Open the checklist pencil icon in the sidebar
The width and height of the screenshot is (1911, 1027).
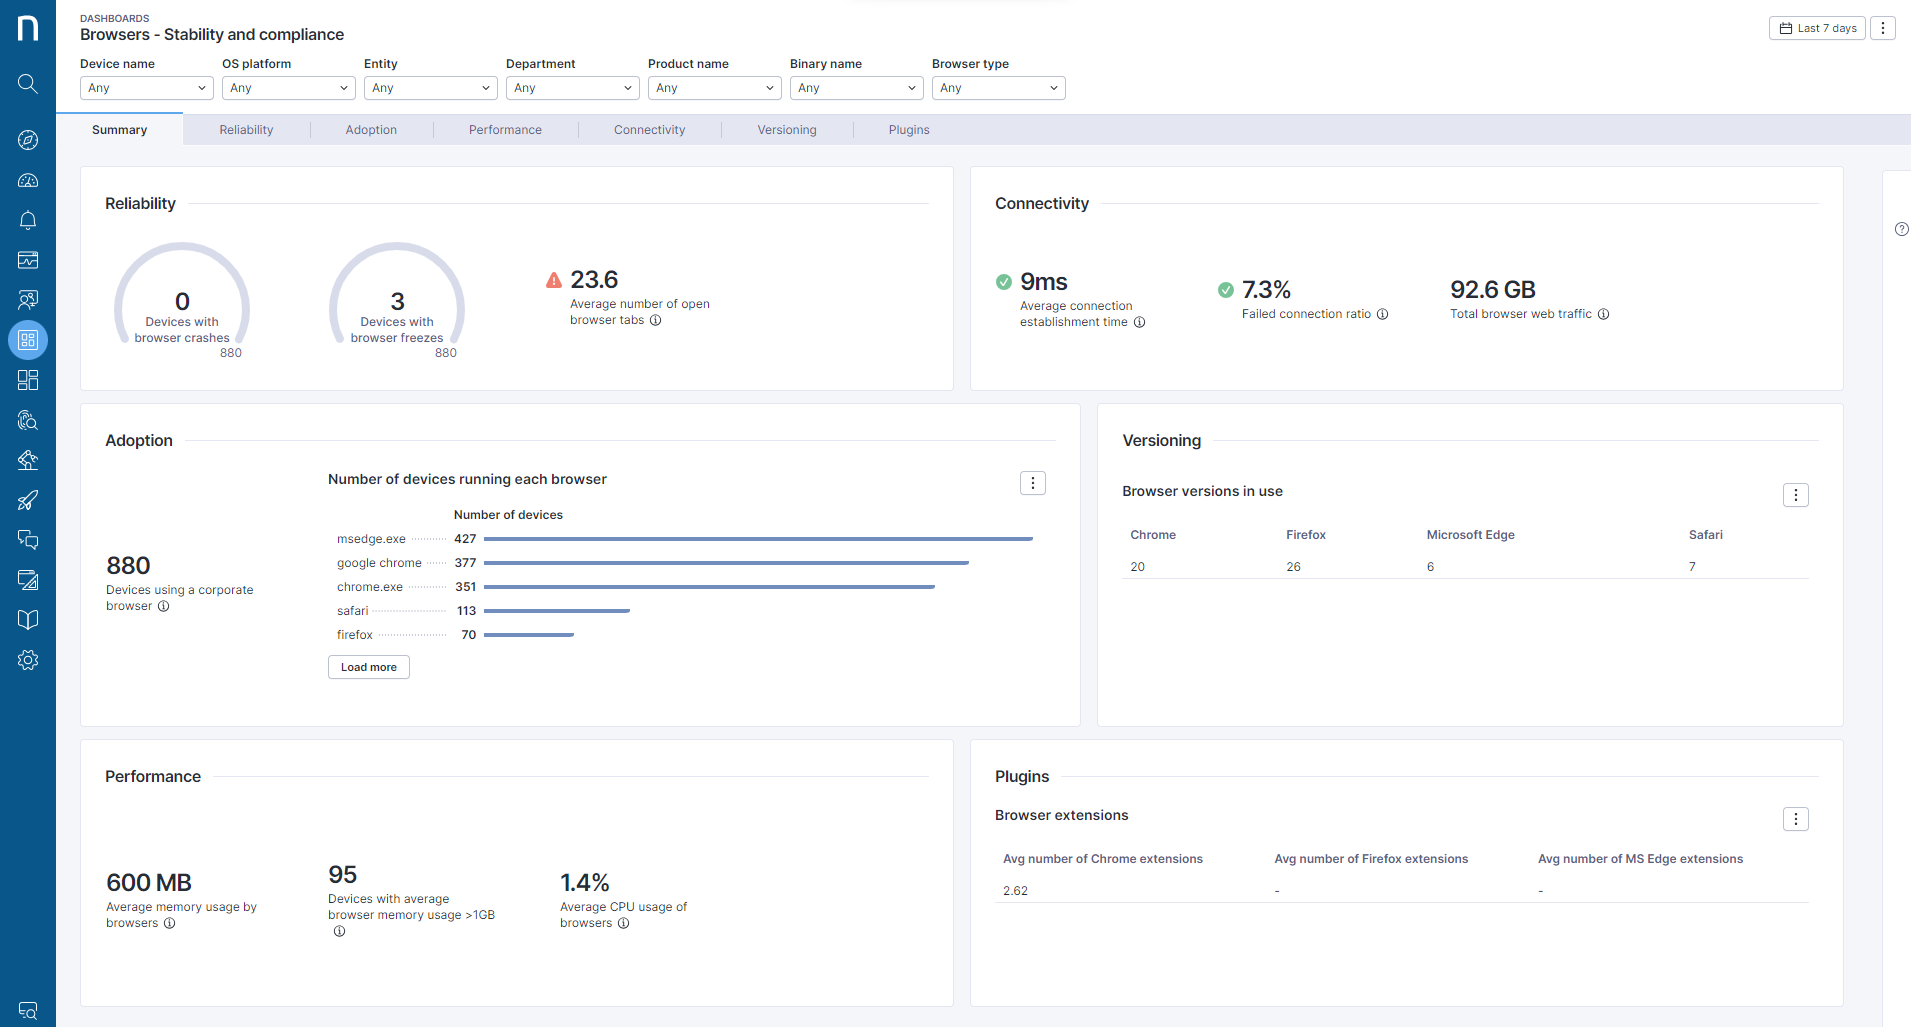pyautogui.click(x=28, y=580)
